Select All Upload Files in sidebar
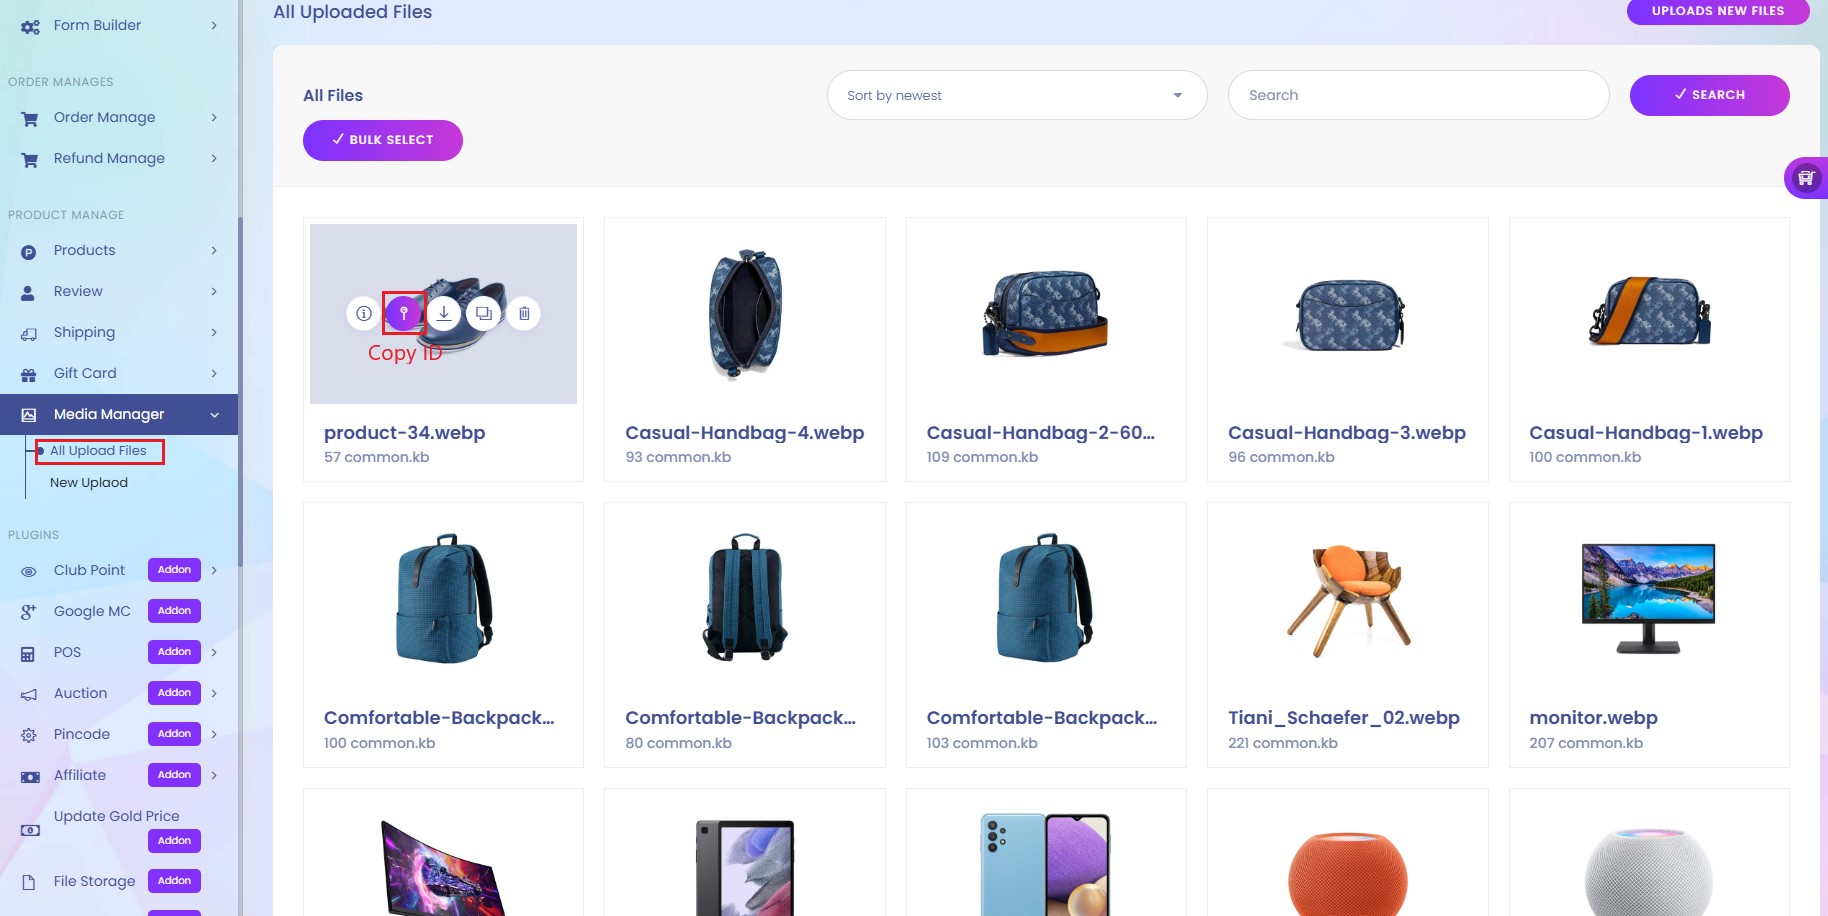The width and height of the screenshot is (1828, 916). click(x=98, y=451)
